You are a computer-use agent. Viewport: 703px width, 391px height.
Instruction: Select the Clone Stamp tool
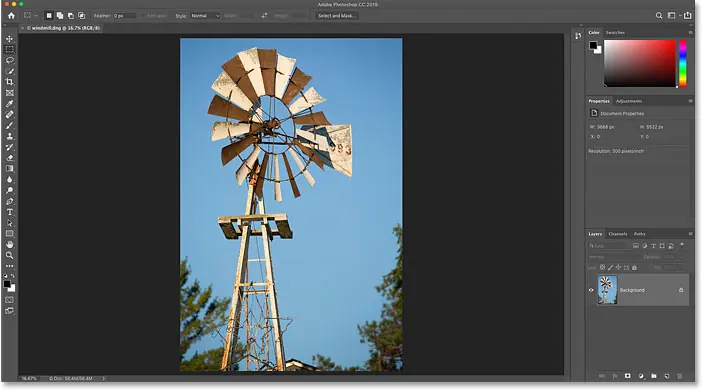(9, 136)
